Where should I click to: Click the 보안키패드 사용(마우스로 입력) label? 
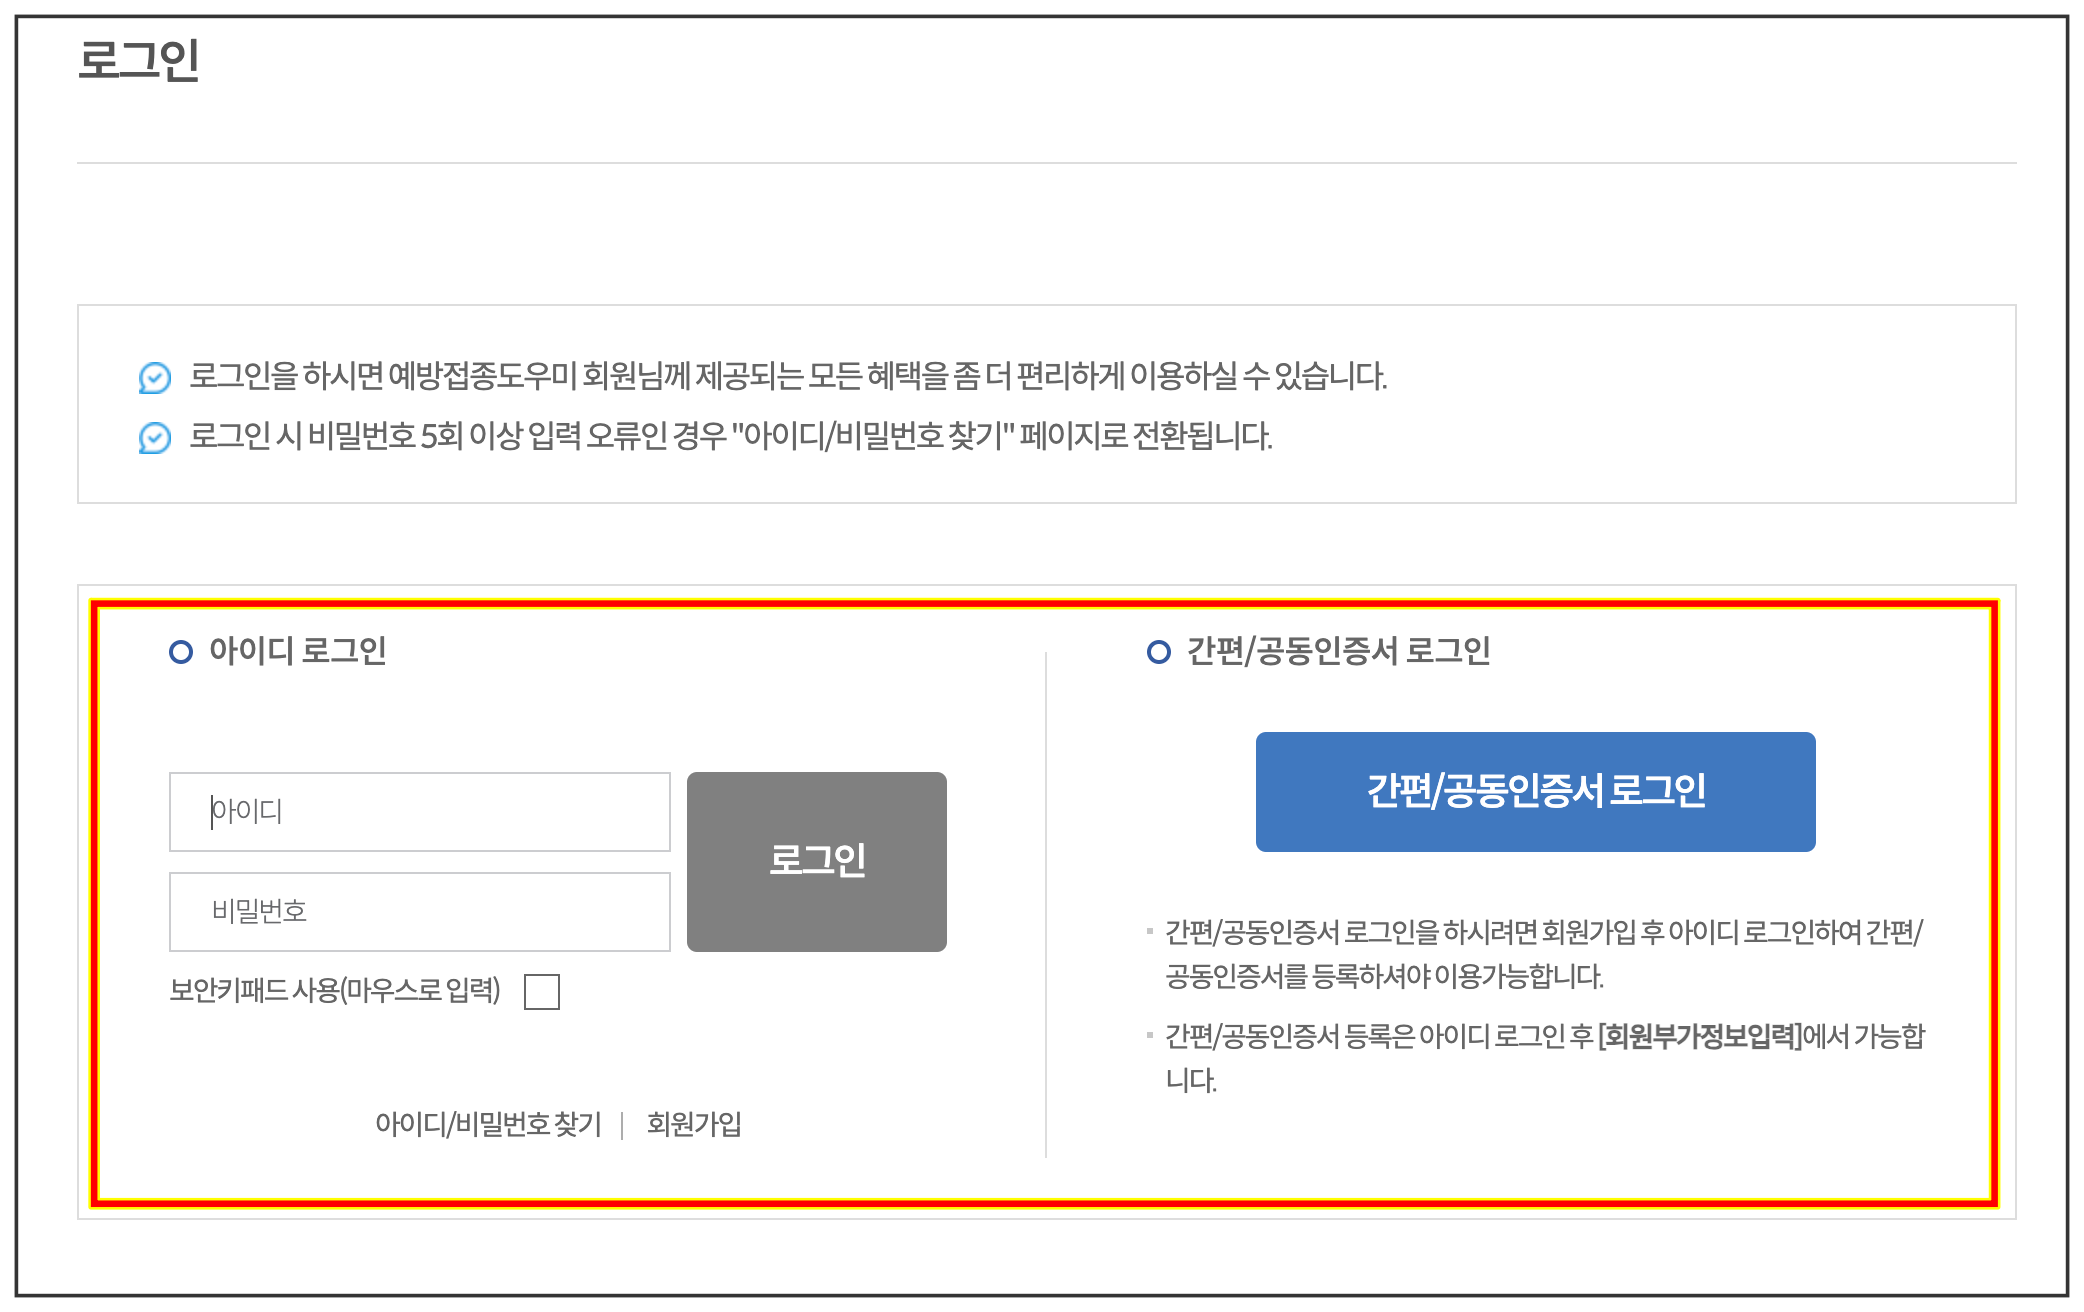[334, 990]
